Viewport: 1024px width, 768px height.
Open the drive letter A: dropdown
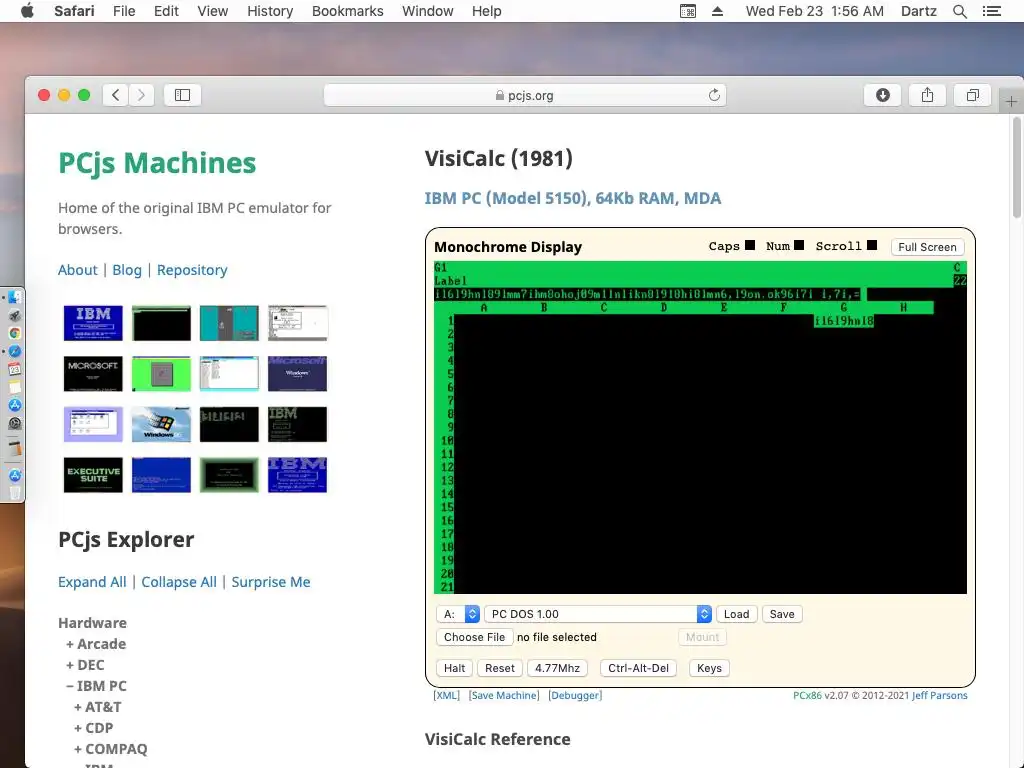point(458,614)
